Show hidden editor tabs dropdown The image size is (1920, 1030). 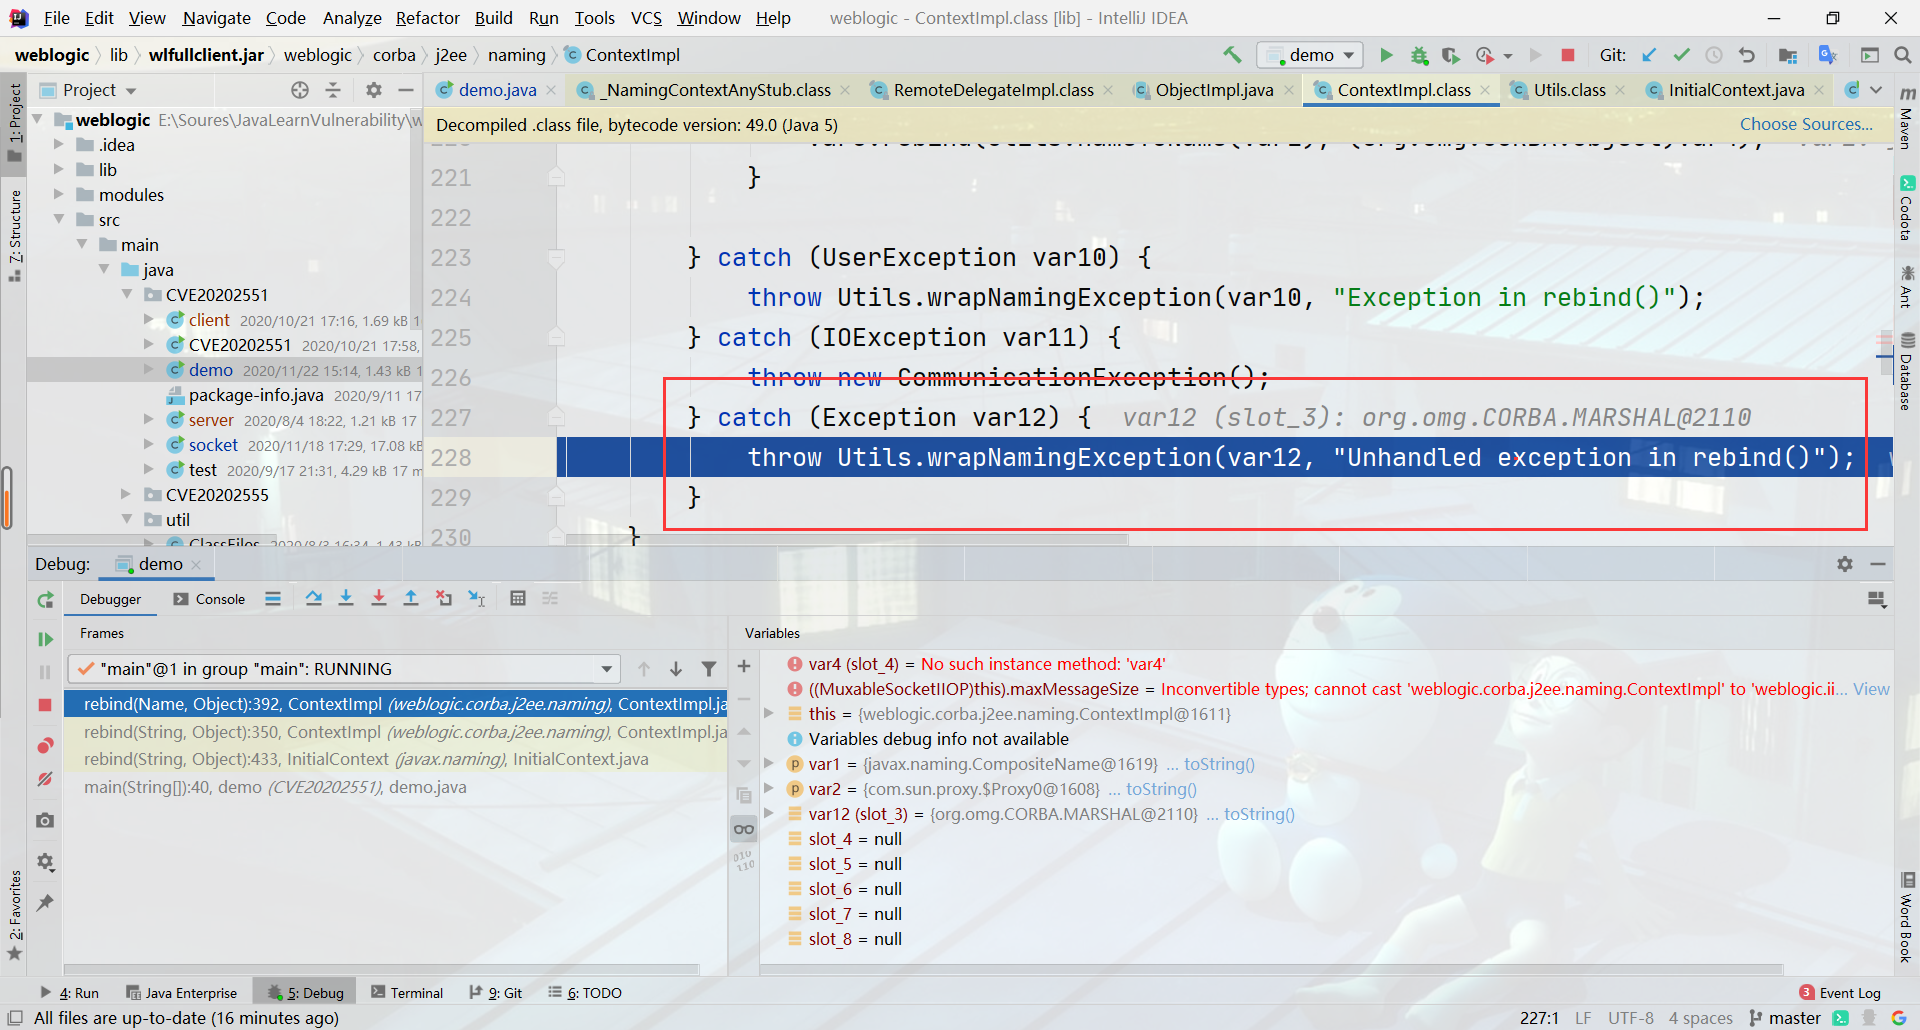pyautogui.click(x=1876, y=90)
